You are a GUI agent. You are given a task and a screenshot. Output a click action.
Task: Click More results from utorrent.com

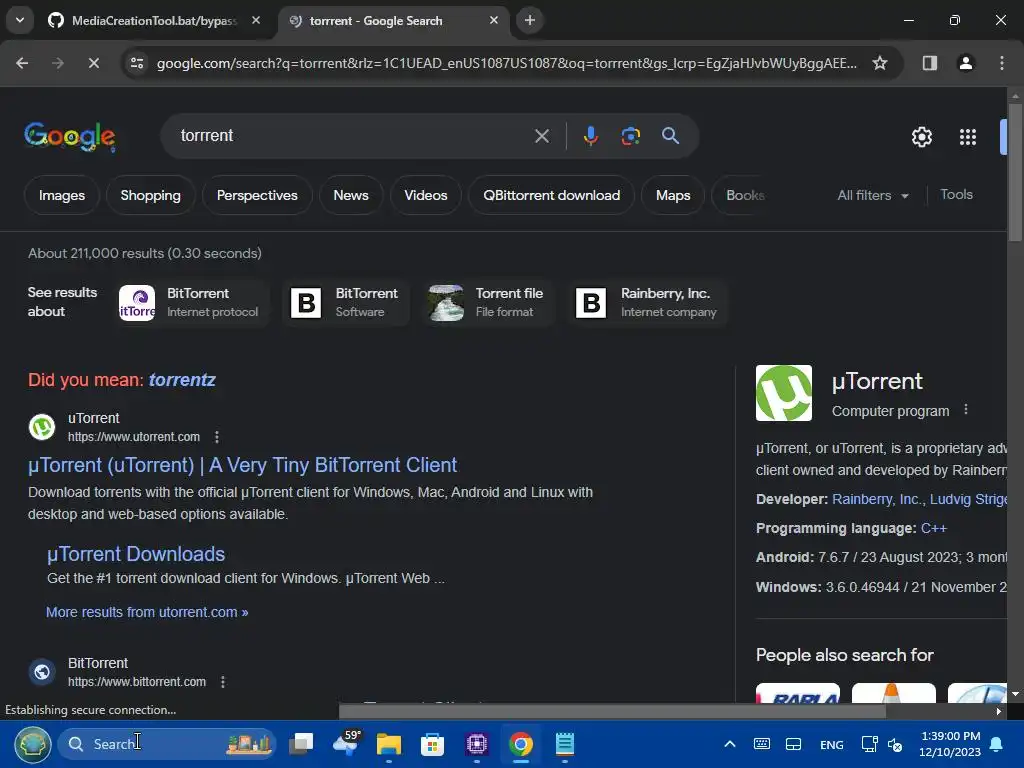coord(147,613)
